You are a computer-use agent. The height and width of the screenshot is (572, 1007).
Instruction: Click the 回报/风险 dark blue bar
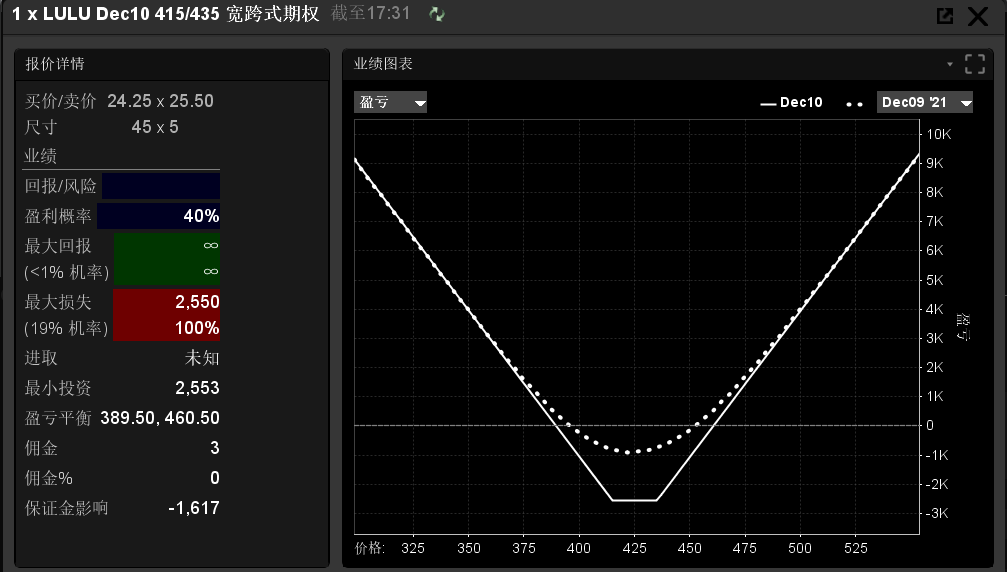point(161,186)
